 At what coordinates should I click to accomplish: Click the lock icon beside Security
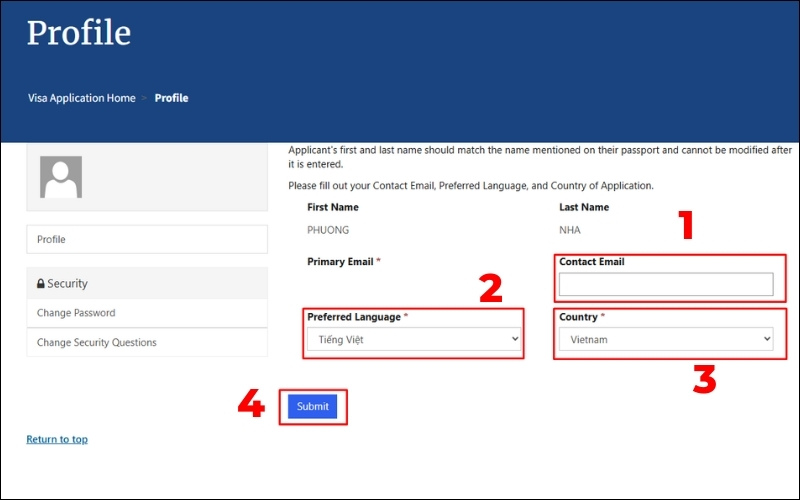[x=41, y=284]
